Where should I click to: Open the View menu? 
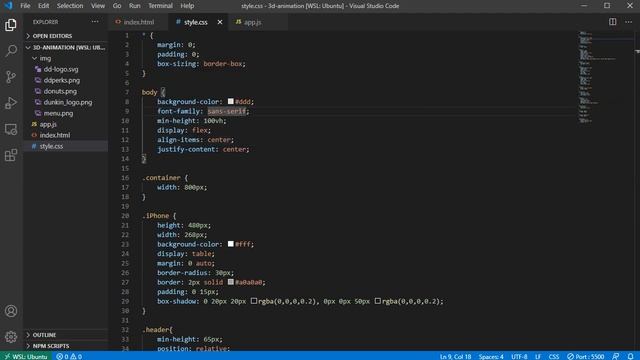coord(98,6)
